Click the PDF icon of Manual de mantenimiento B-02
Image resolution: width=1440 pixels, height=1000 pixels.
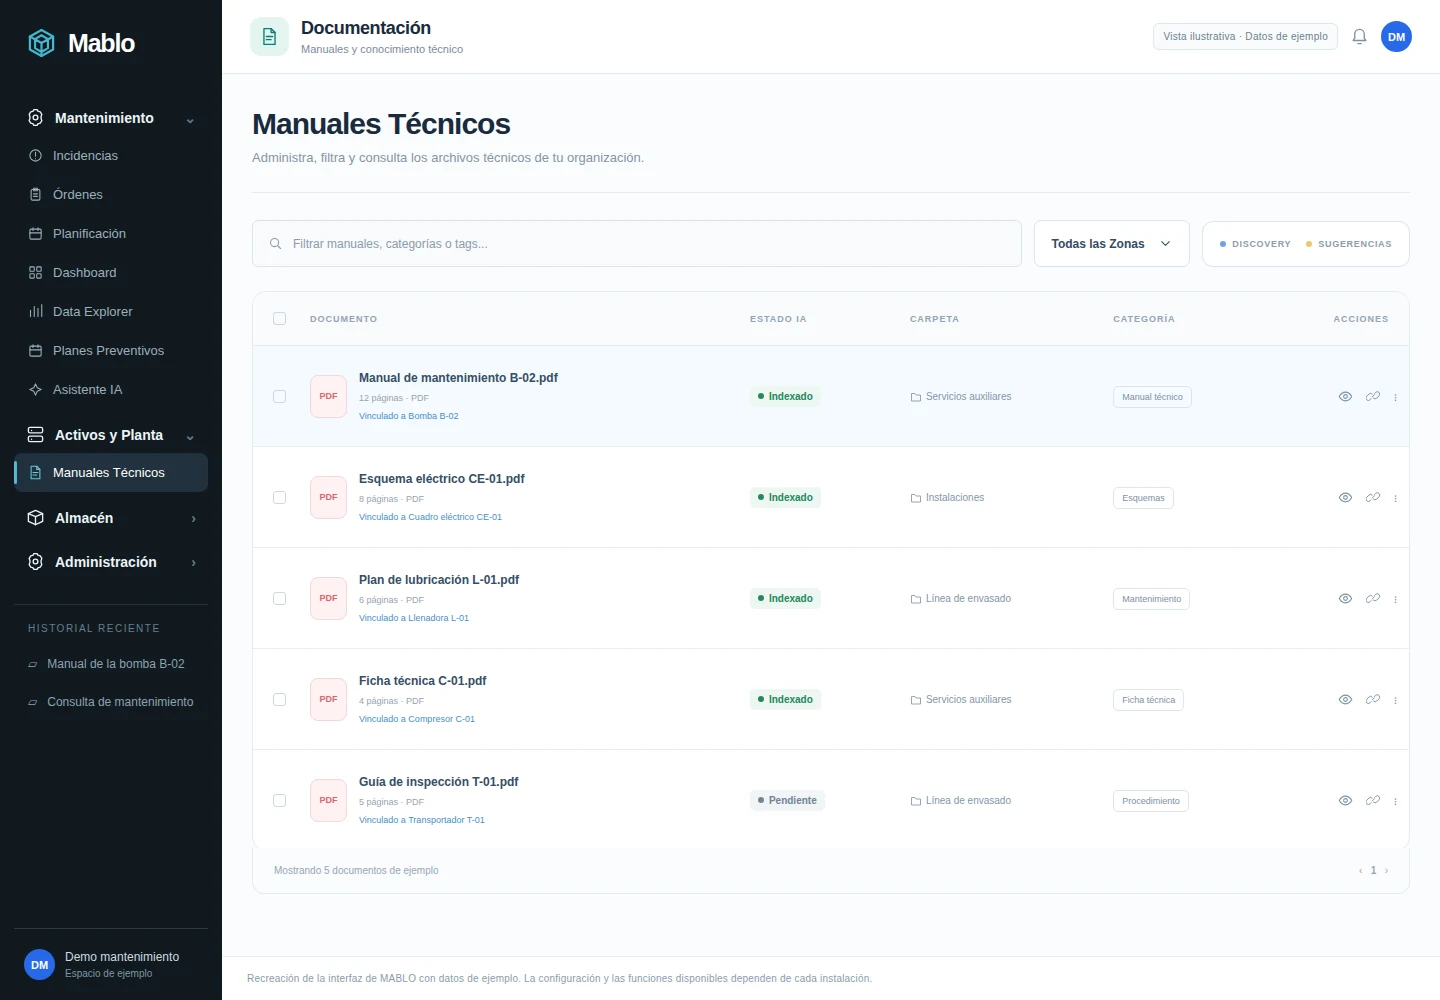[x=328, y=396]
